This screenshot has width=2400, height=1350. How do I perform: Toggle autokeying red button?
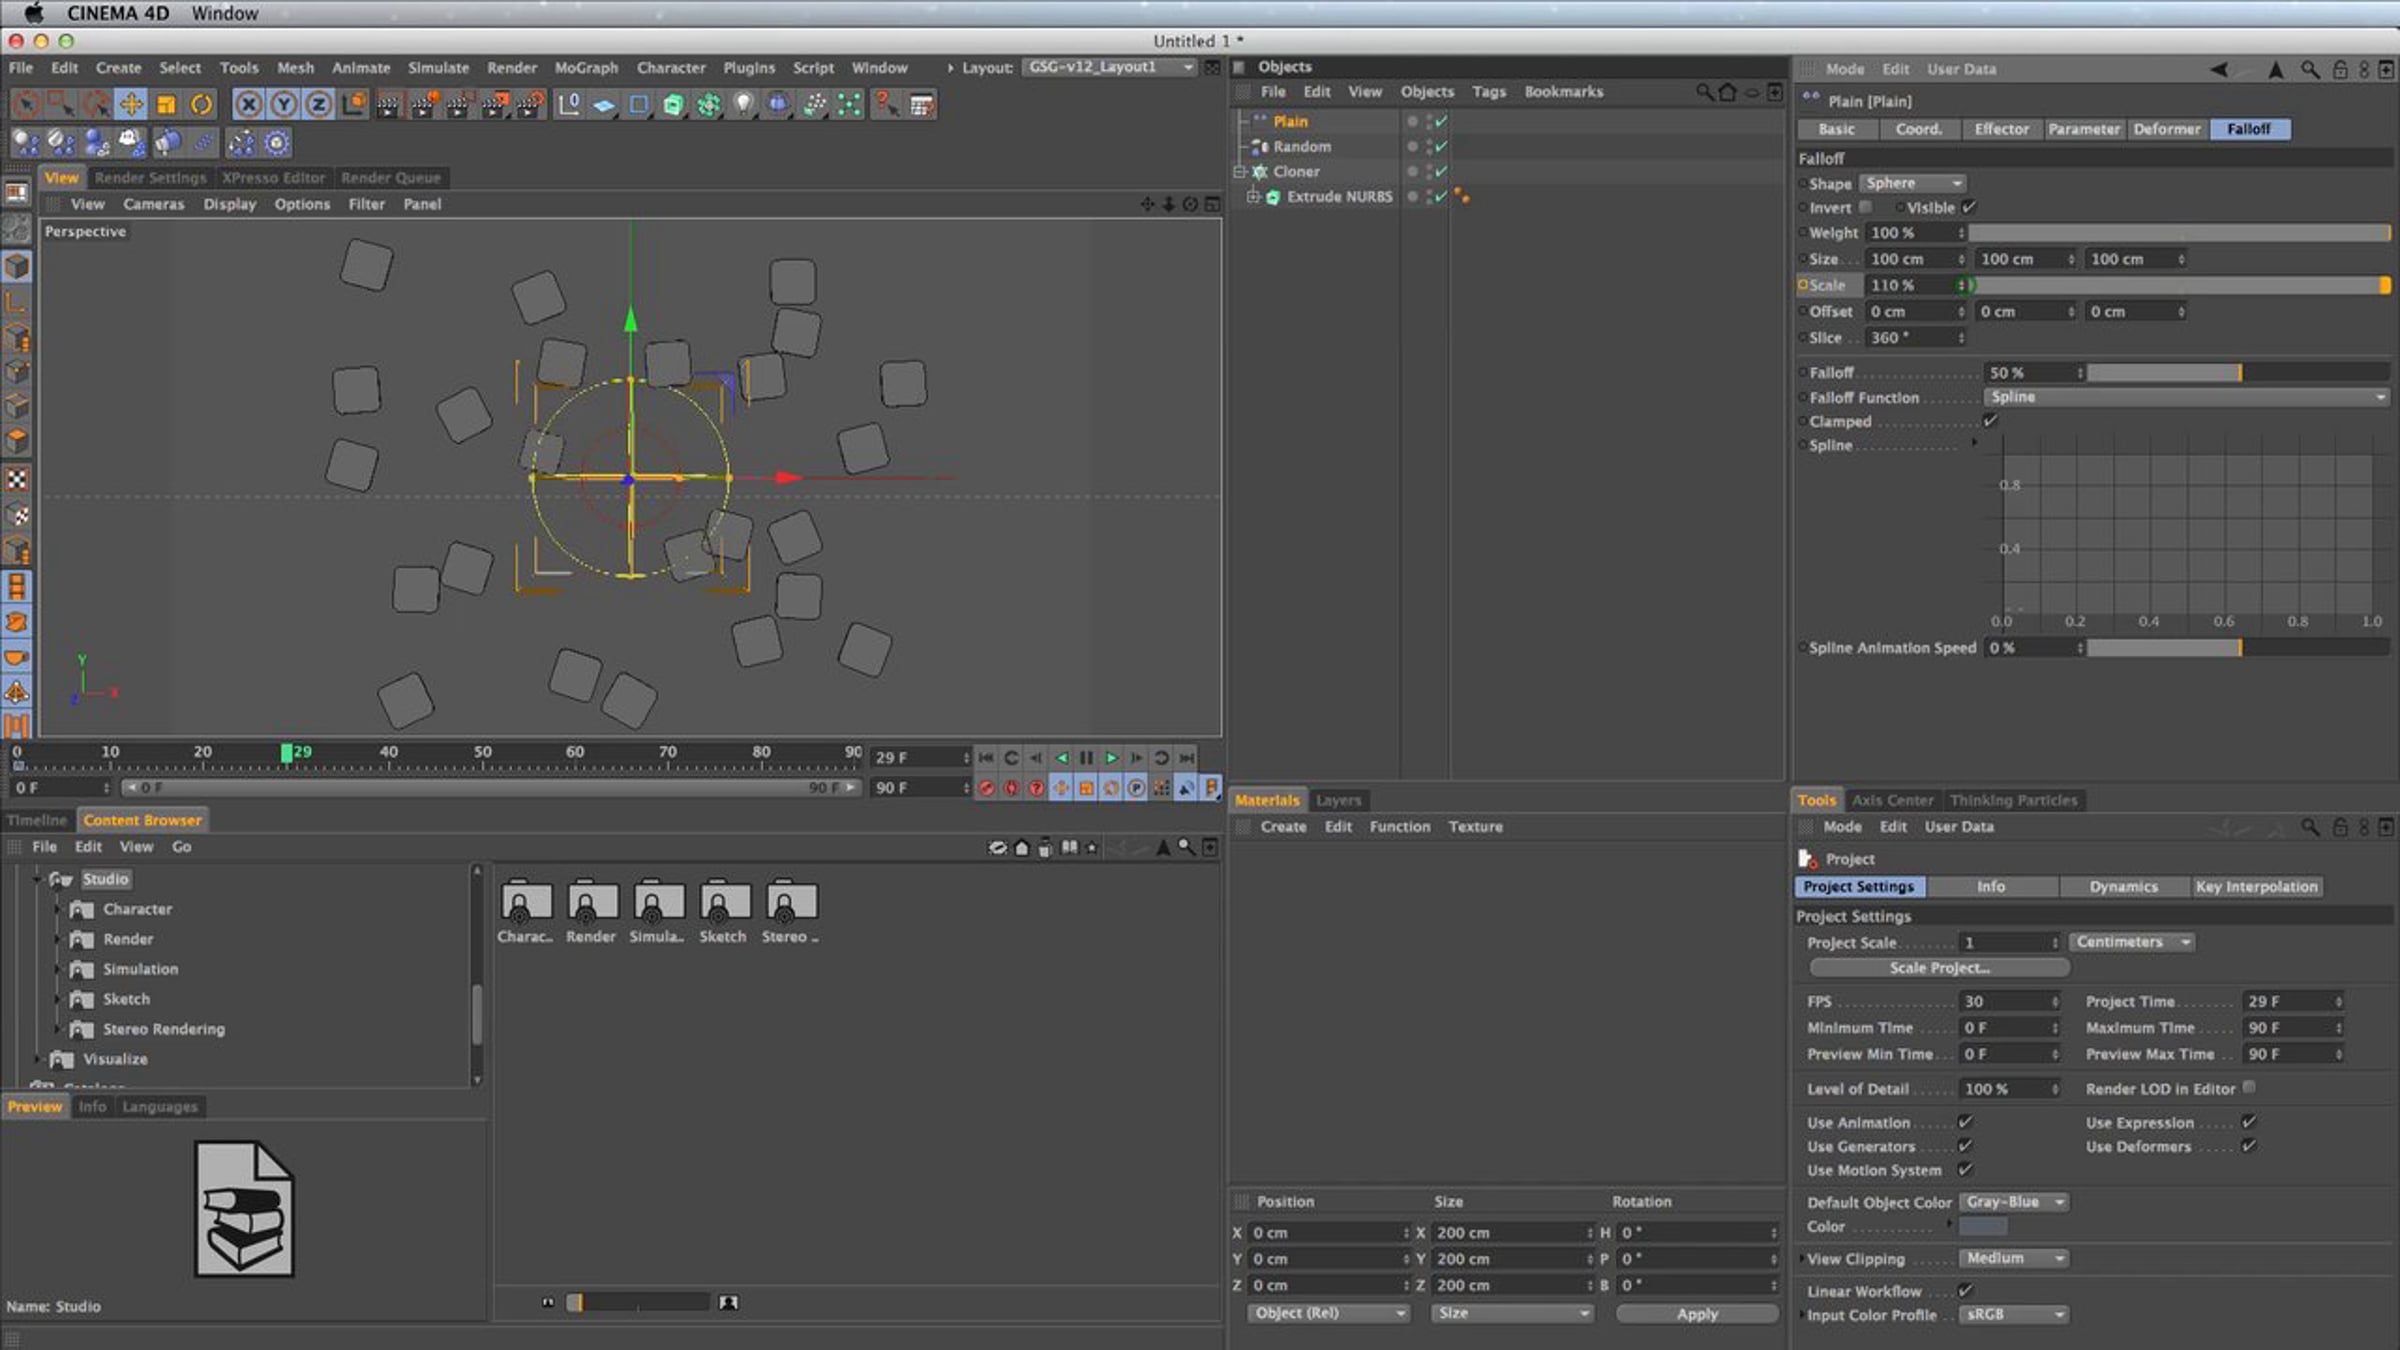pyautogui.click(x=1012, y=788)
